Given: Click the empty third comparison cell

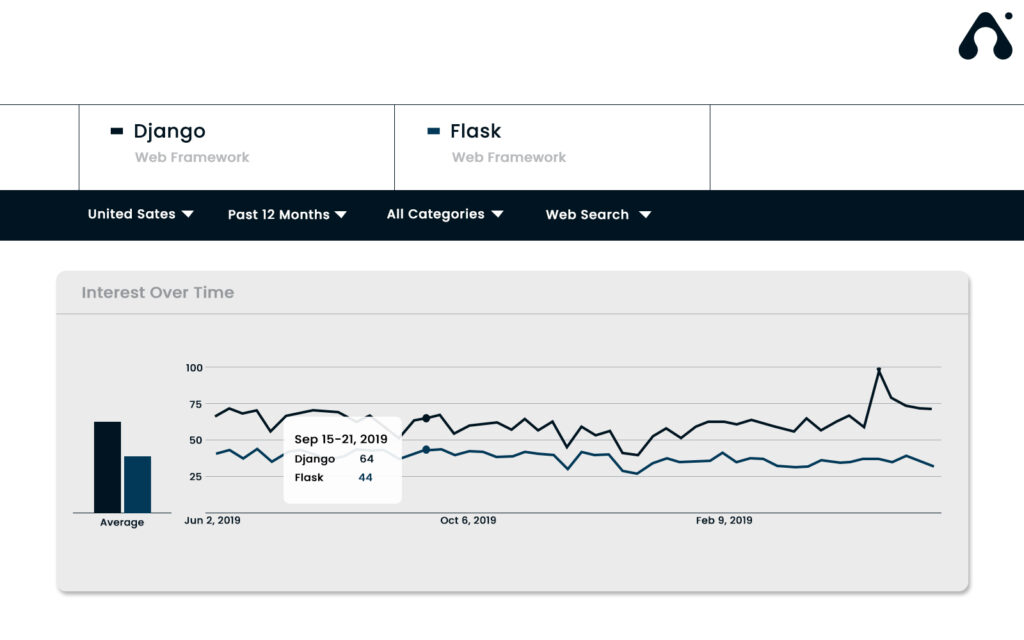Looking at the screenshot, I should click(x=866, y=147).
